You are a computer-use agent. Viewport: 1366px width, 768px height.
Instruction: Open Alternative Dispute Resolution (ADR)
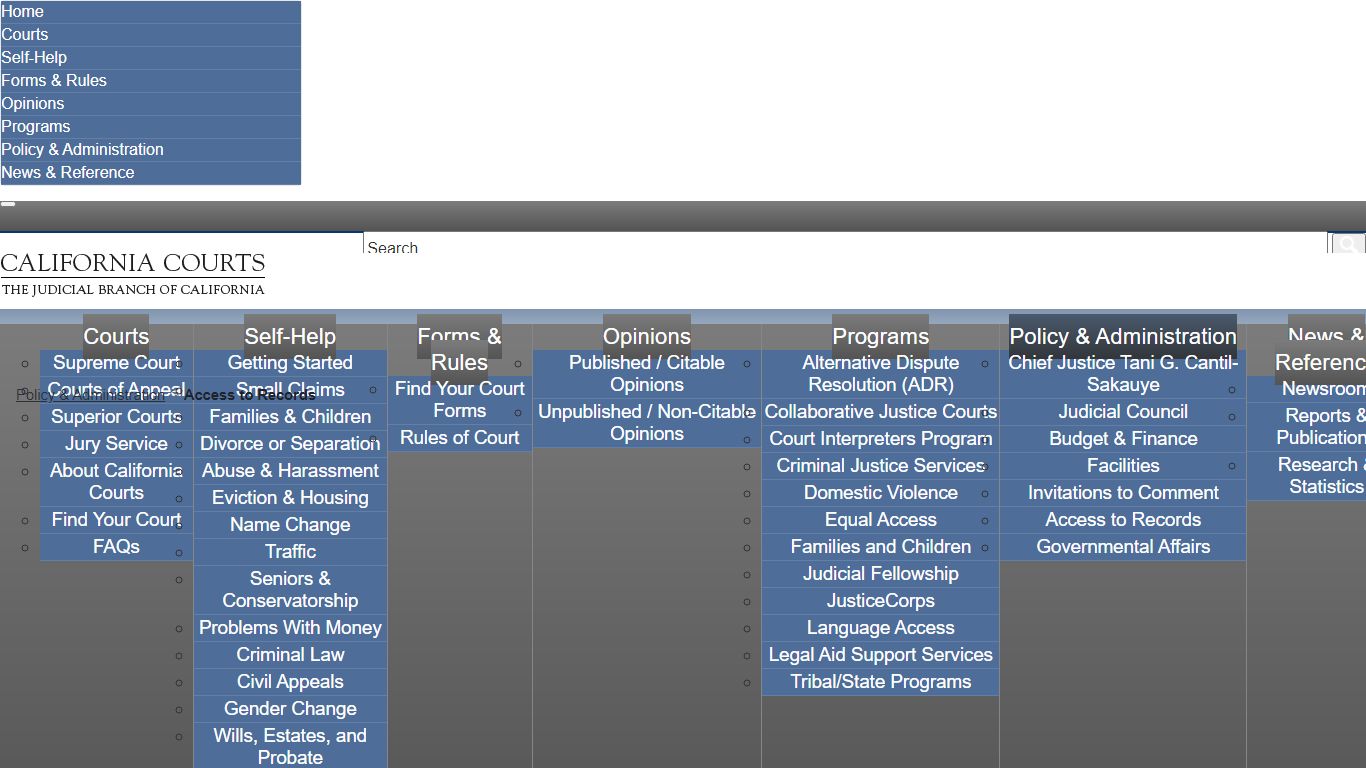(x=881, y=374)
